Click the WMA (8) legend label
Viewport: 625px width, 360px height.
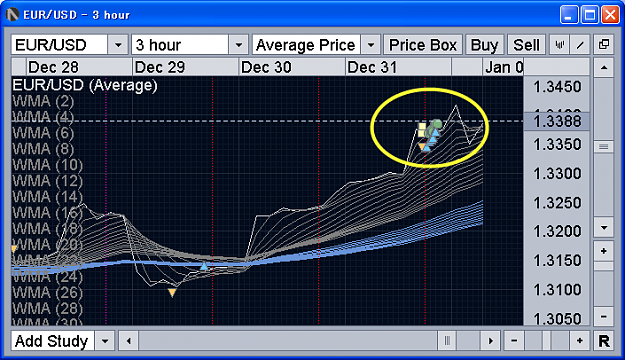point(43,149)
